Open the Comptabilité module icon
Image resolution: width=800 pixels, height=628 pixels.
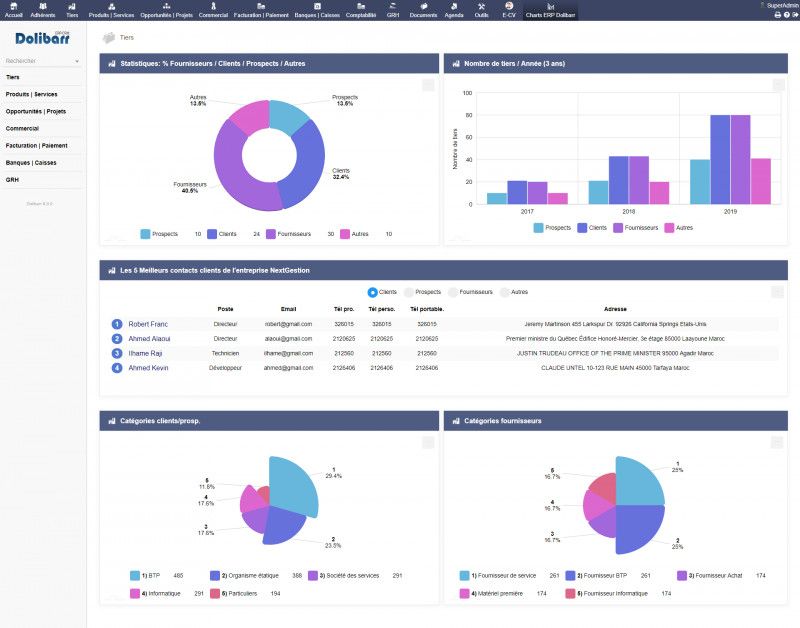[x=361, y=7]
